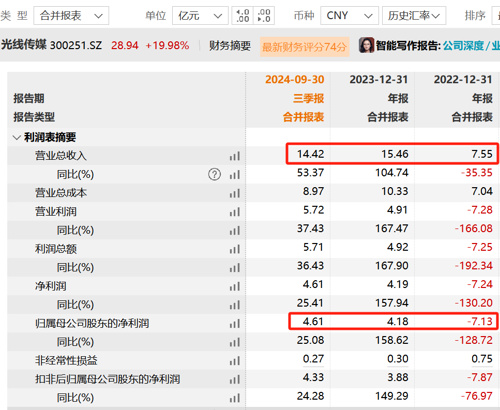Open chart icon for 归属母公司股东的净利润 同比(%) row
This screenshot has height=410, width=500.
pos(235,342)
